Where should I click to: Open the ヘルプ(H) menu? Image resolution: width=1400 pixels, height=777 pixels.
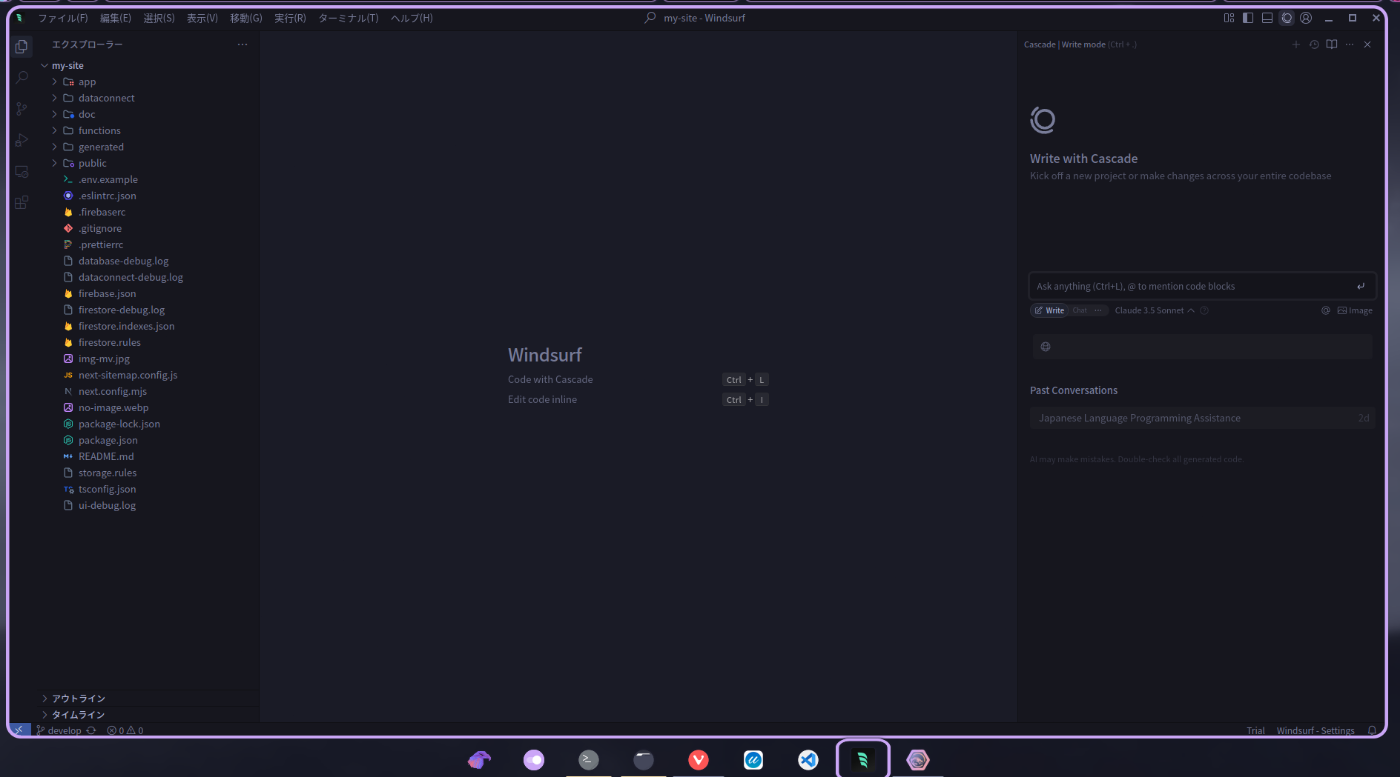[x=412, y=18]
